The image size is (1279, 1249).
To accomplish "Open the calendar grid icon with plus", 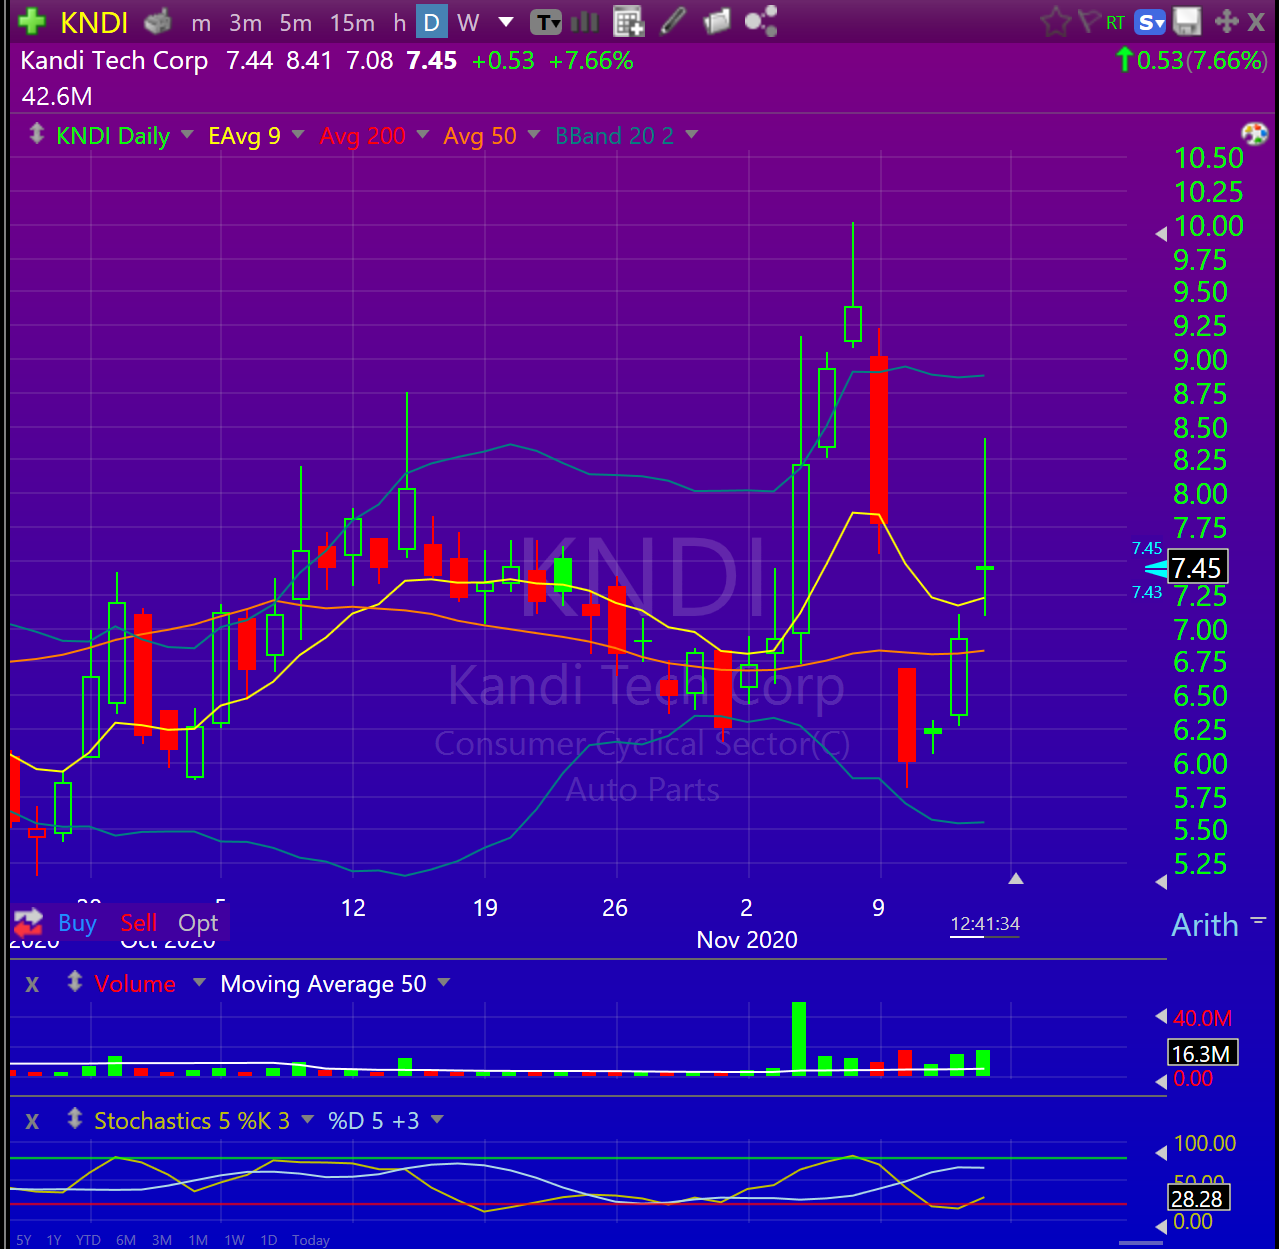I will [629, 21].
